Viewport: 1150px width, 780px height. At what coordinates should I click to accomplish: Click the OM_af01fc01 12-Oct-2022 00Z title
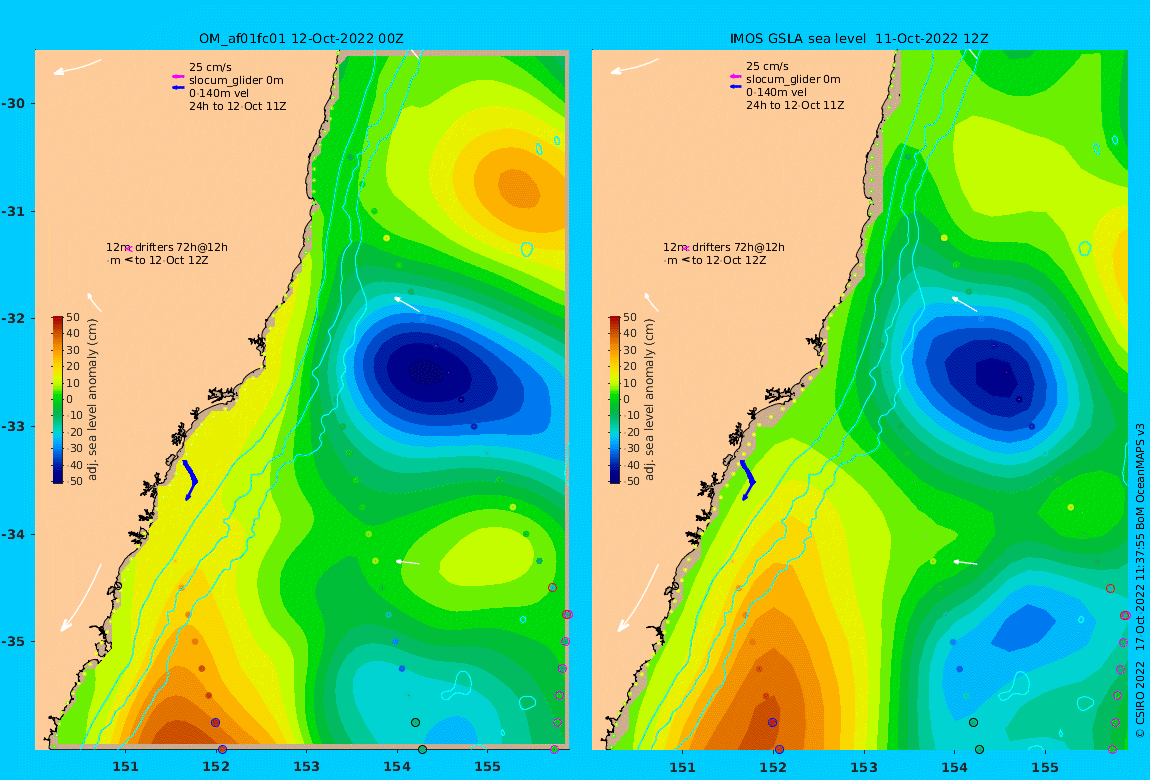click(301, 39)
